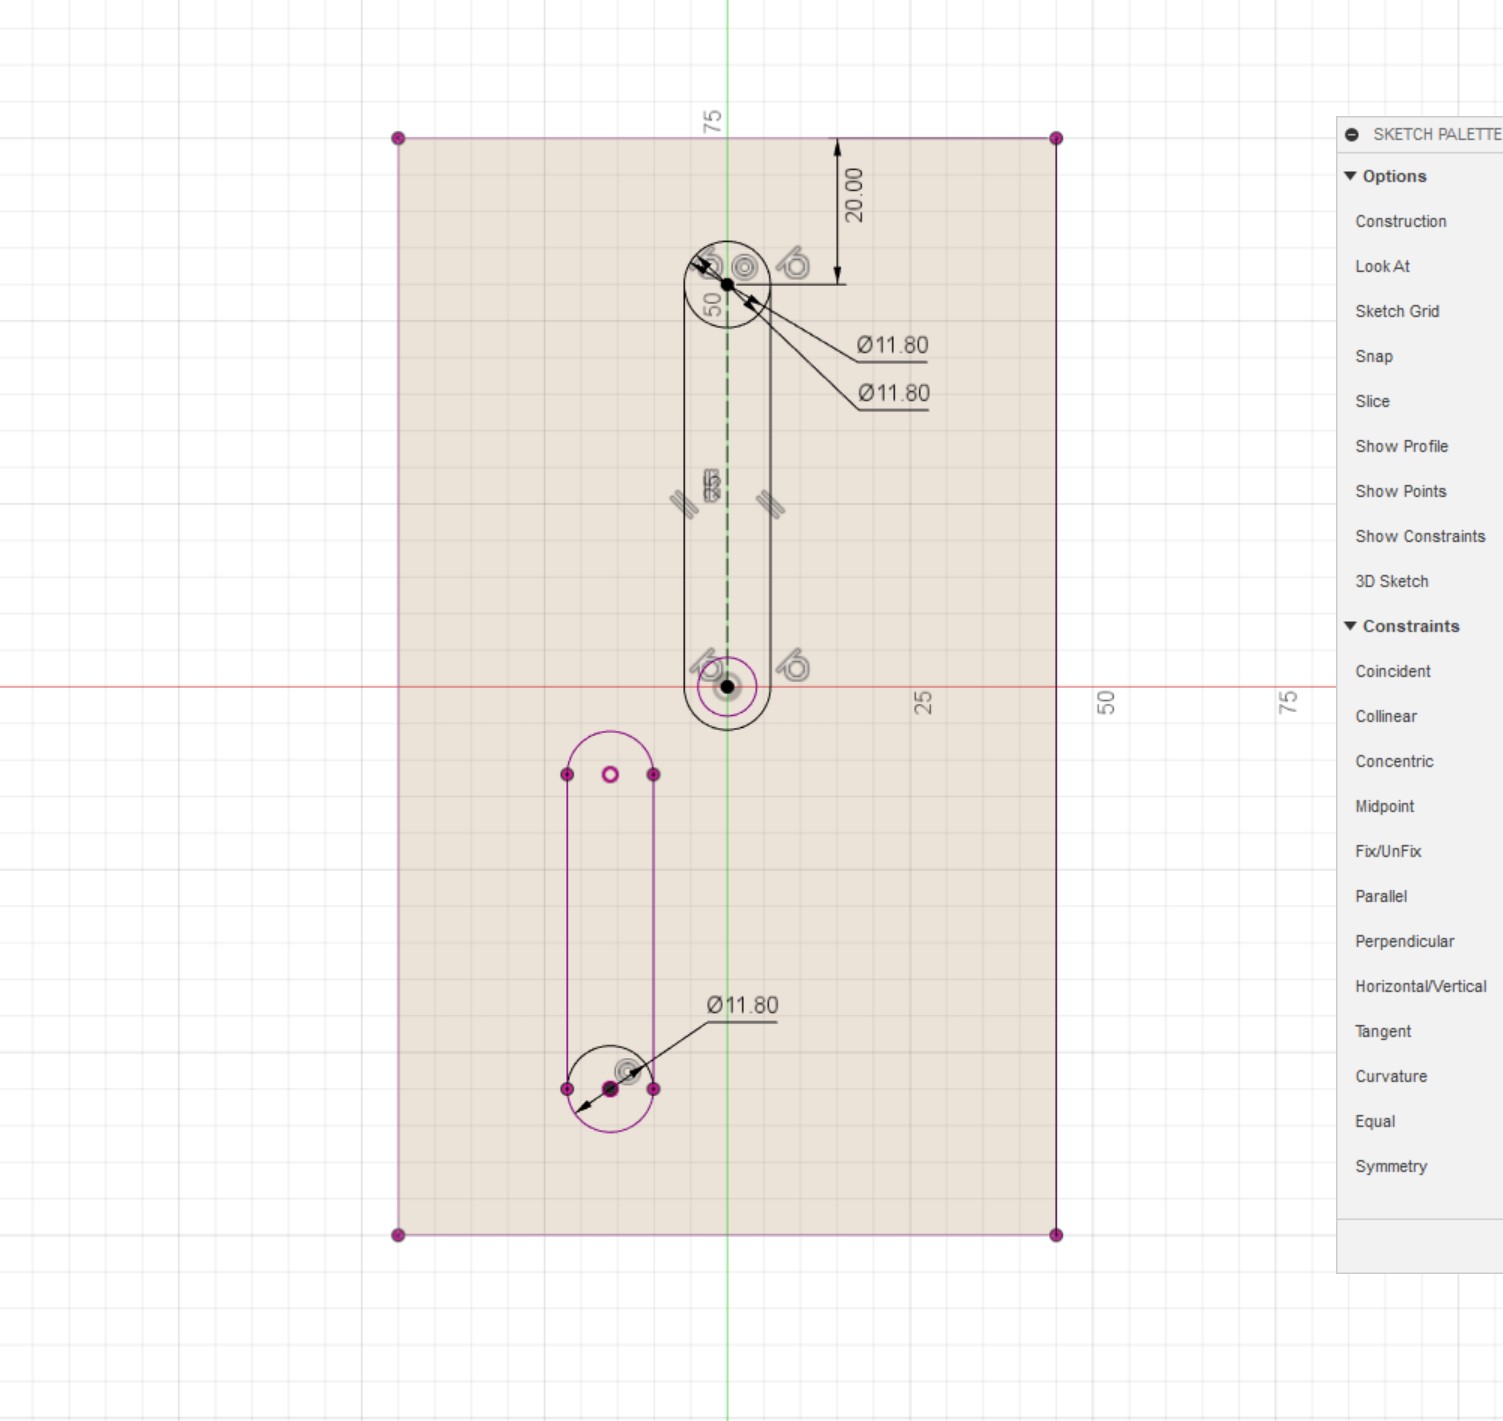Collapse the Constraints section
Screen dimensions: 1503x1421
[x=1351, y=626]
